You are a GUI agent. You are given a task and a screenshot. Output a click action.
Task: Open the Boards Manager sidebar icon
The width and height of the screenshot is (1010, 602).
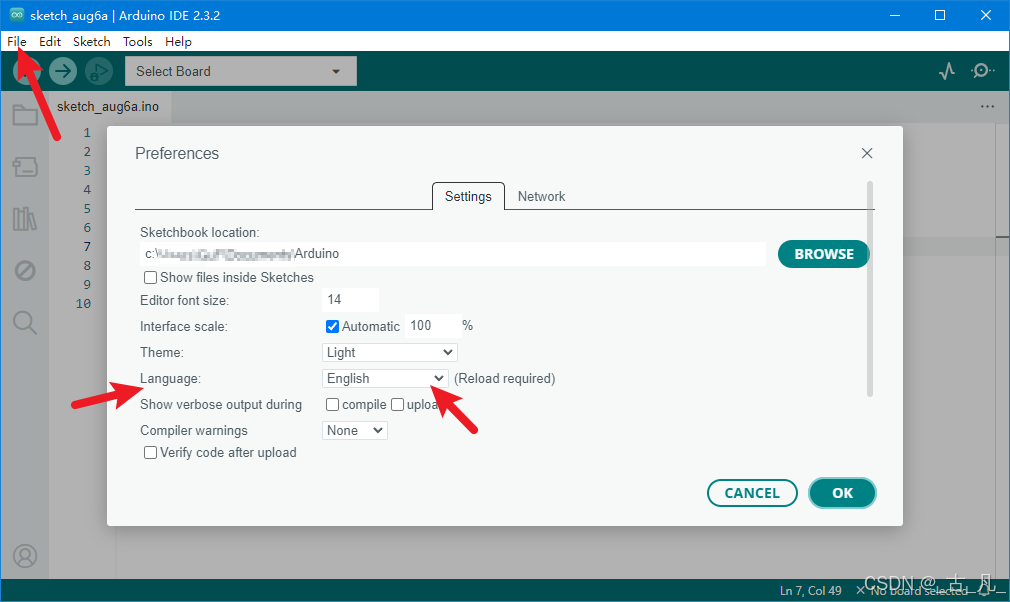[x=25, y=167]
